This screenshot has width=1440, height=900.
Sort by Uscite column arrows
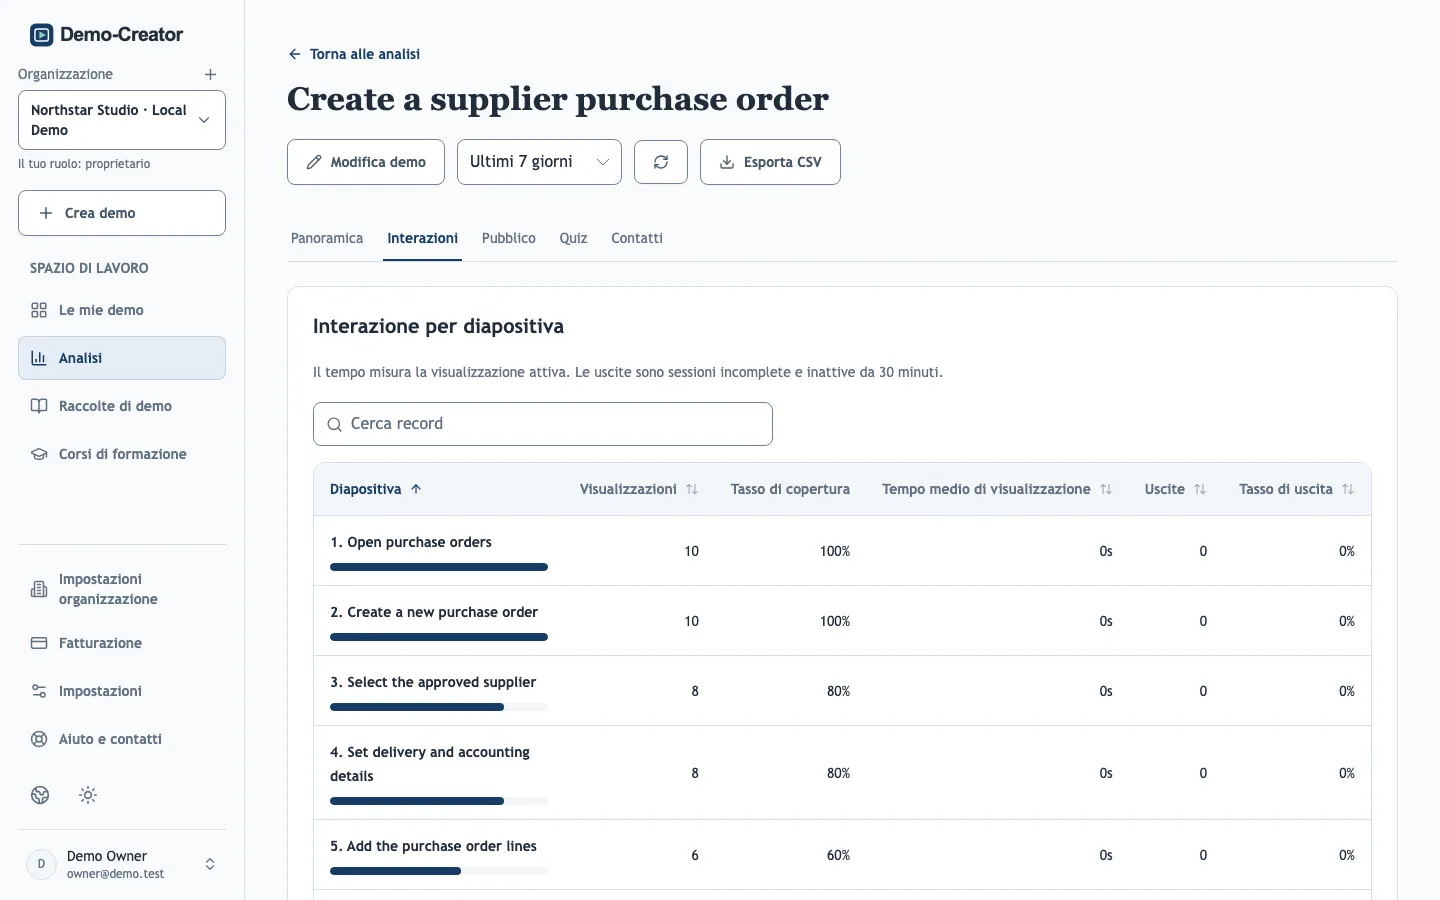pyautogui.click(x=1200, y=489)
